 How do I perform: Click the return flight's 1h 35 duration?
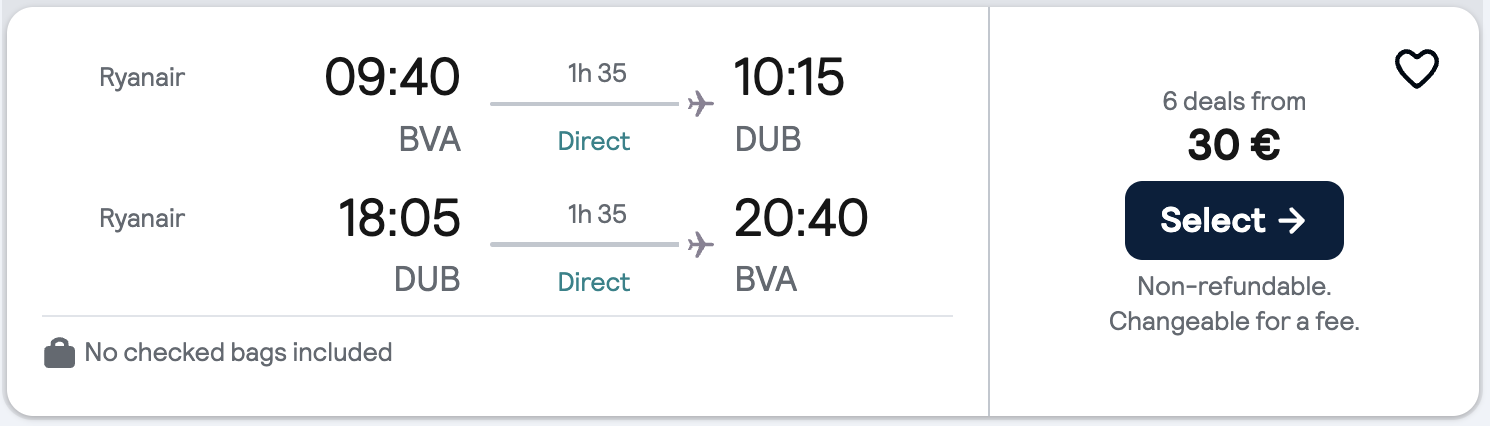(597, 214)
